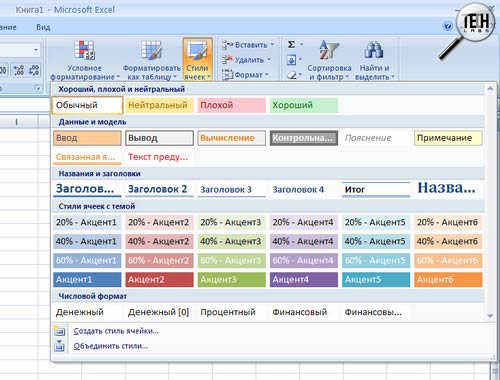Apply the Название title style
Viewport: 500px width, 380px height.
click(448, 189)
